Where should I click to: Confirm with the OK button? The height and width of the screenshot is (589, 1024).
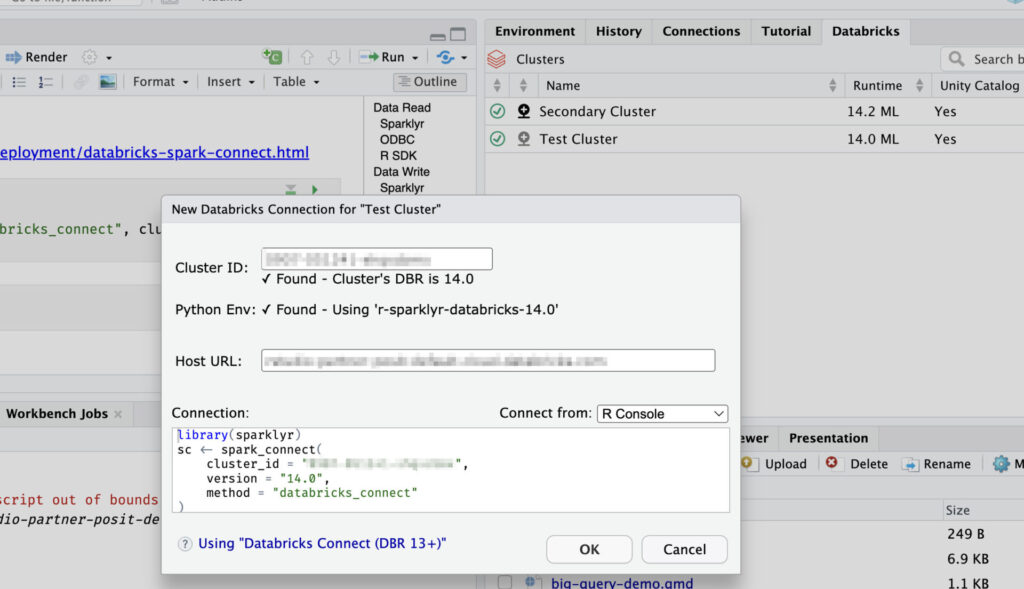click(589, 549)
